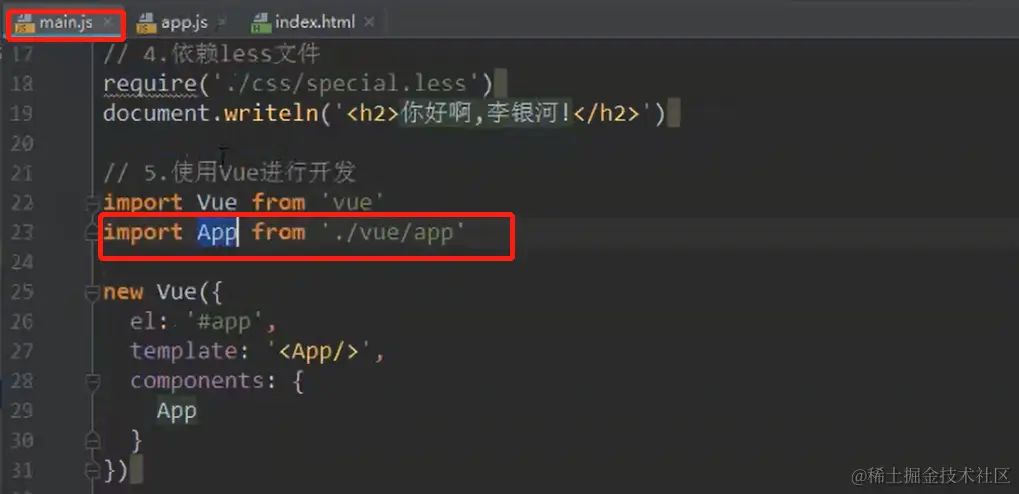
Task: Click the App entry inside components
Action: point(177,411)
